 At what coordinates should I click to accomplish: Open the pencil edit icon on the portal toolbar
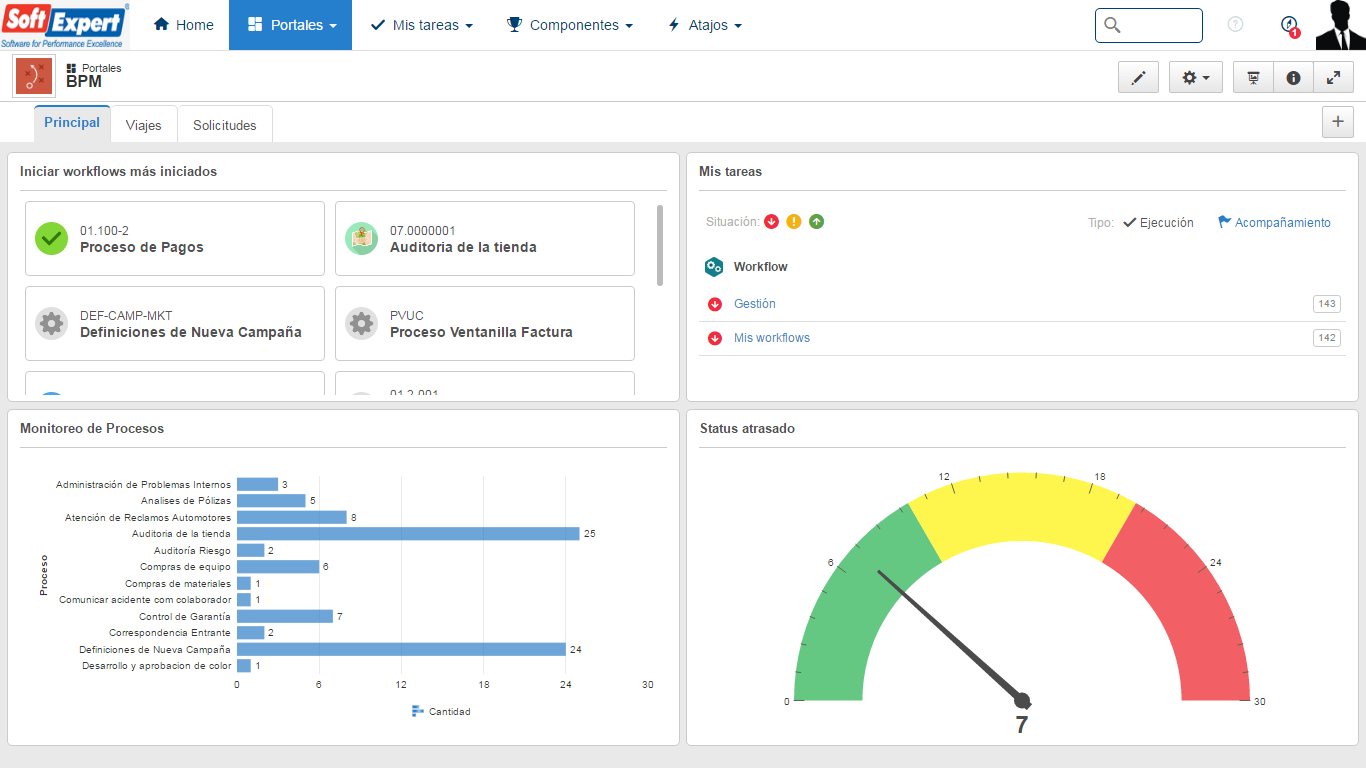1138,76
